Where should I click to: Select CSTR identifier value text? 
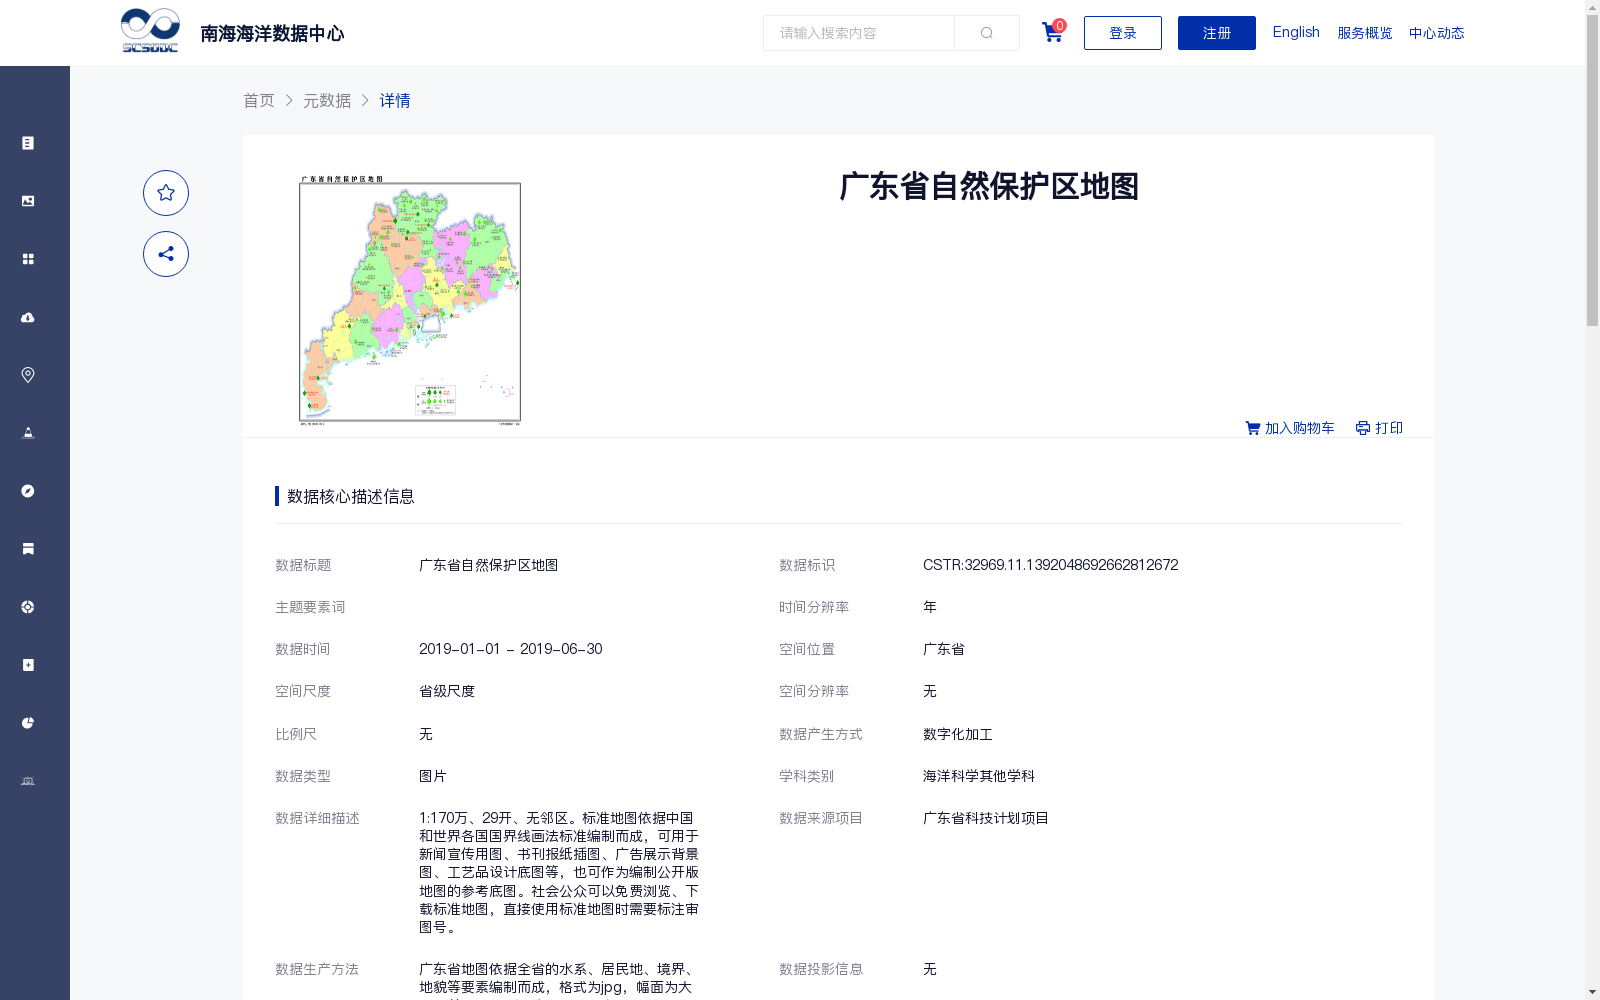point(1050,565)
